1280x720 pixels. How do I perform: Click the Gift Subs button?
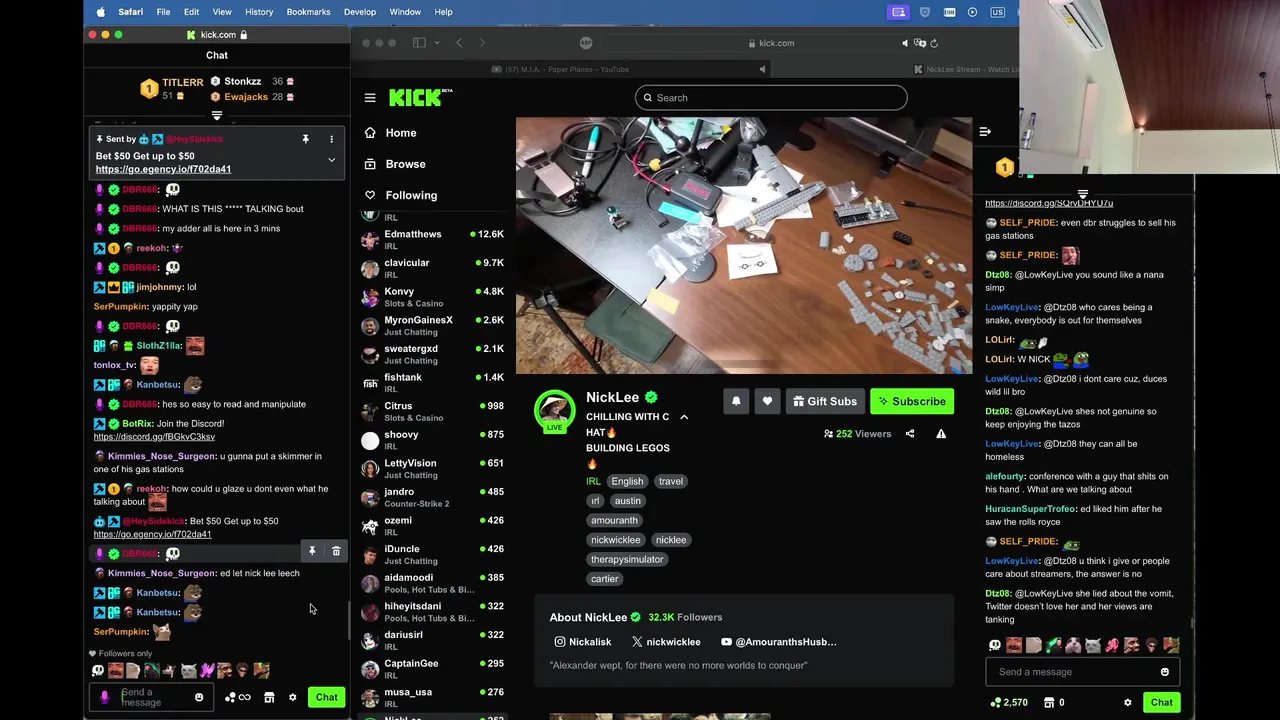tap(825, 401)
